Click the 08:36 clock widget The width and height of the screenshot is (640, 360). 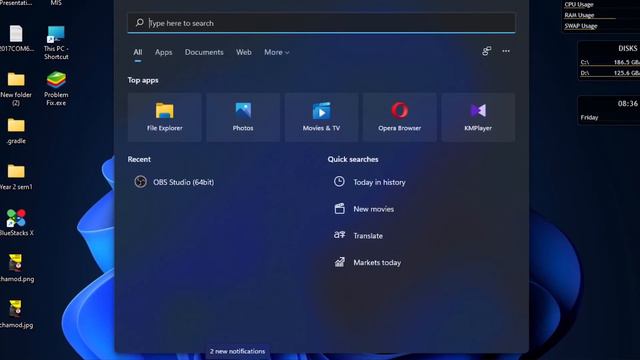(x=627, y=103)
